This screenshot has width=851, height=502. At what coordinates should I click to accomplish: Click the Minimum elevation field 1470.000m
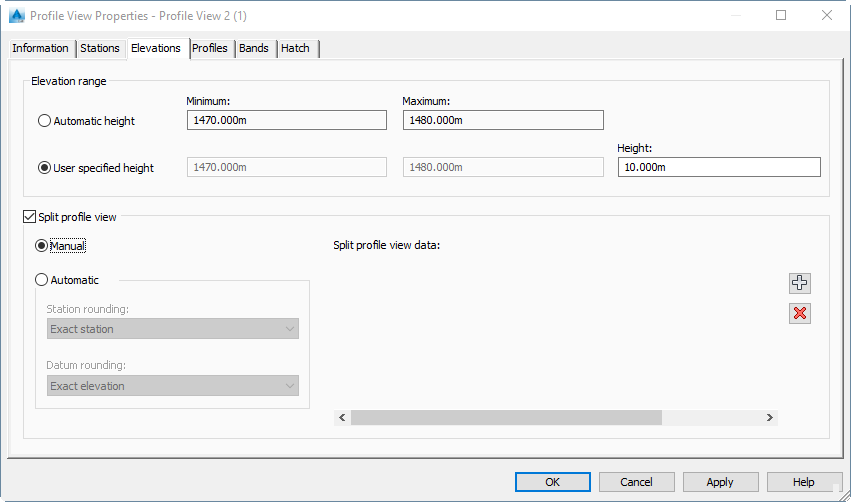(x=287, y=120)
